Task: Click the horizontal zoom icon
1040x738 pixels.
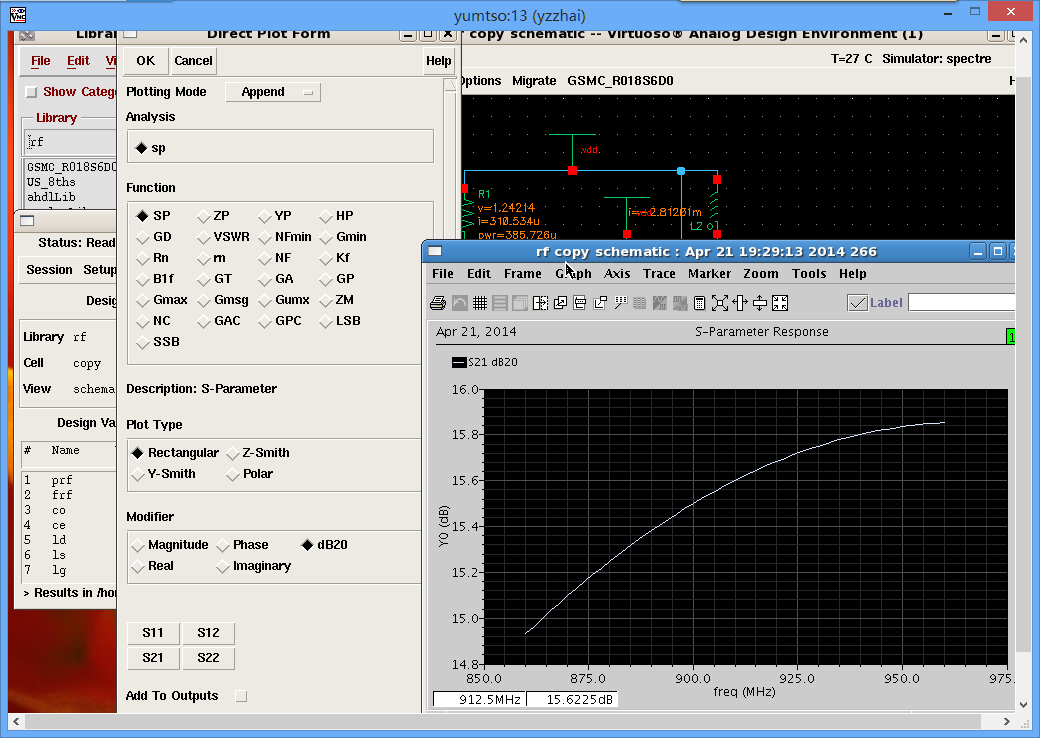Action: tap(740, 303)
